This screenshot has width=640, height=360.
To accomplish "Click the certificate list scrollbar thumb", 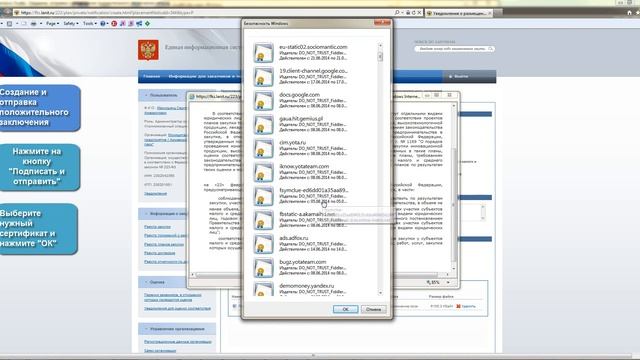I will click(380, 56).
